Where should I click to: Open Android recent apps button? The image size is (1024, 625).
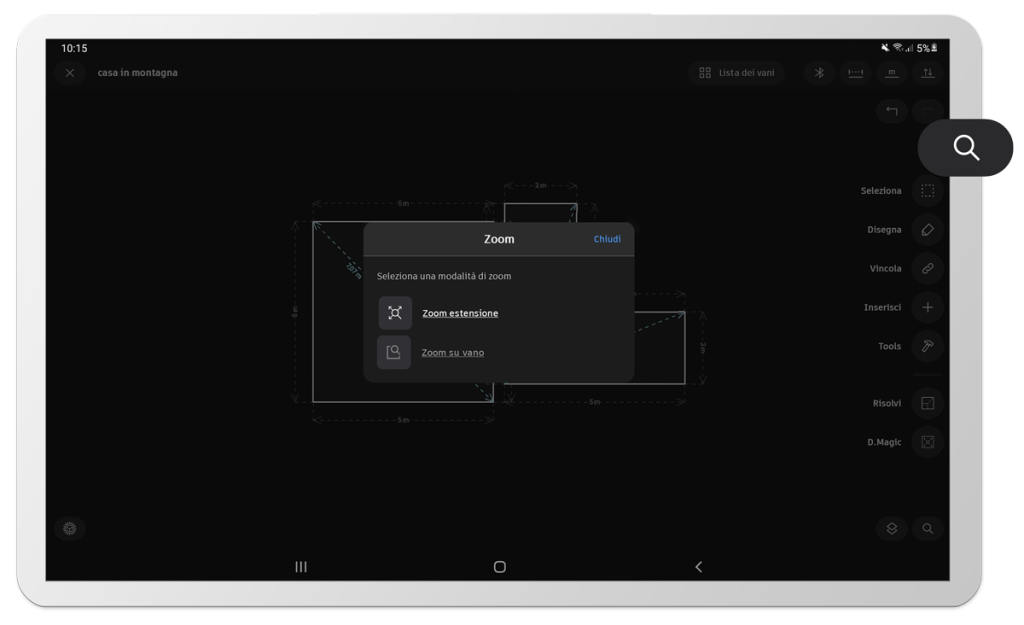tap(300, 567)
